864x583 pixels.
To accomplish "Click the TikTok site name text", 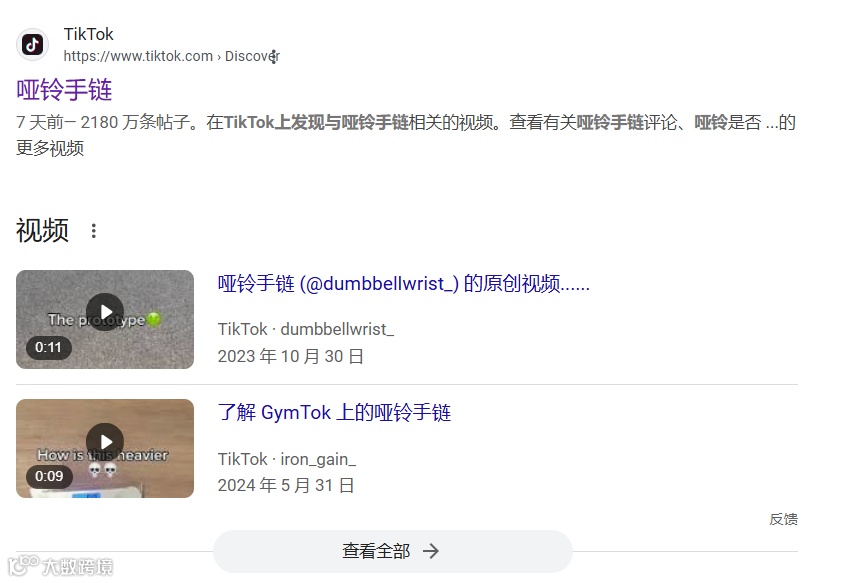I will click(x=88, y=34).
